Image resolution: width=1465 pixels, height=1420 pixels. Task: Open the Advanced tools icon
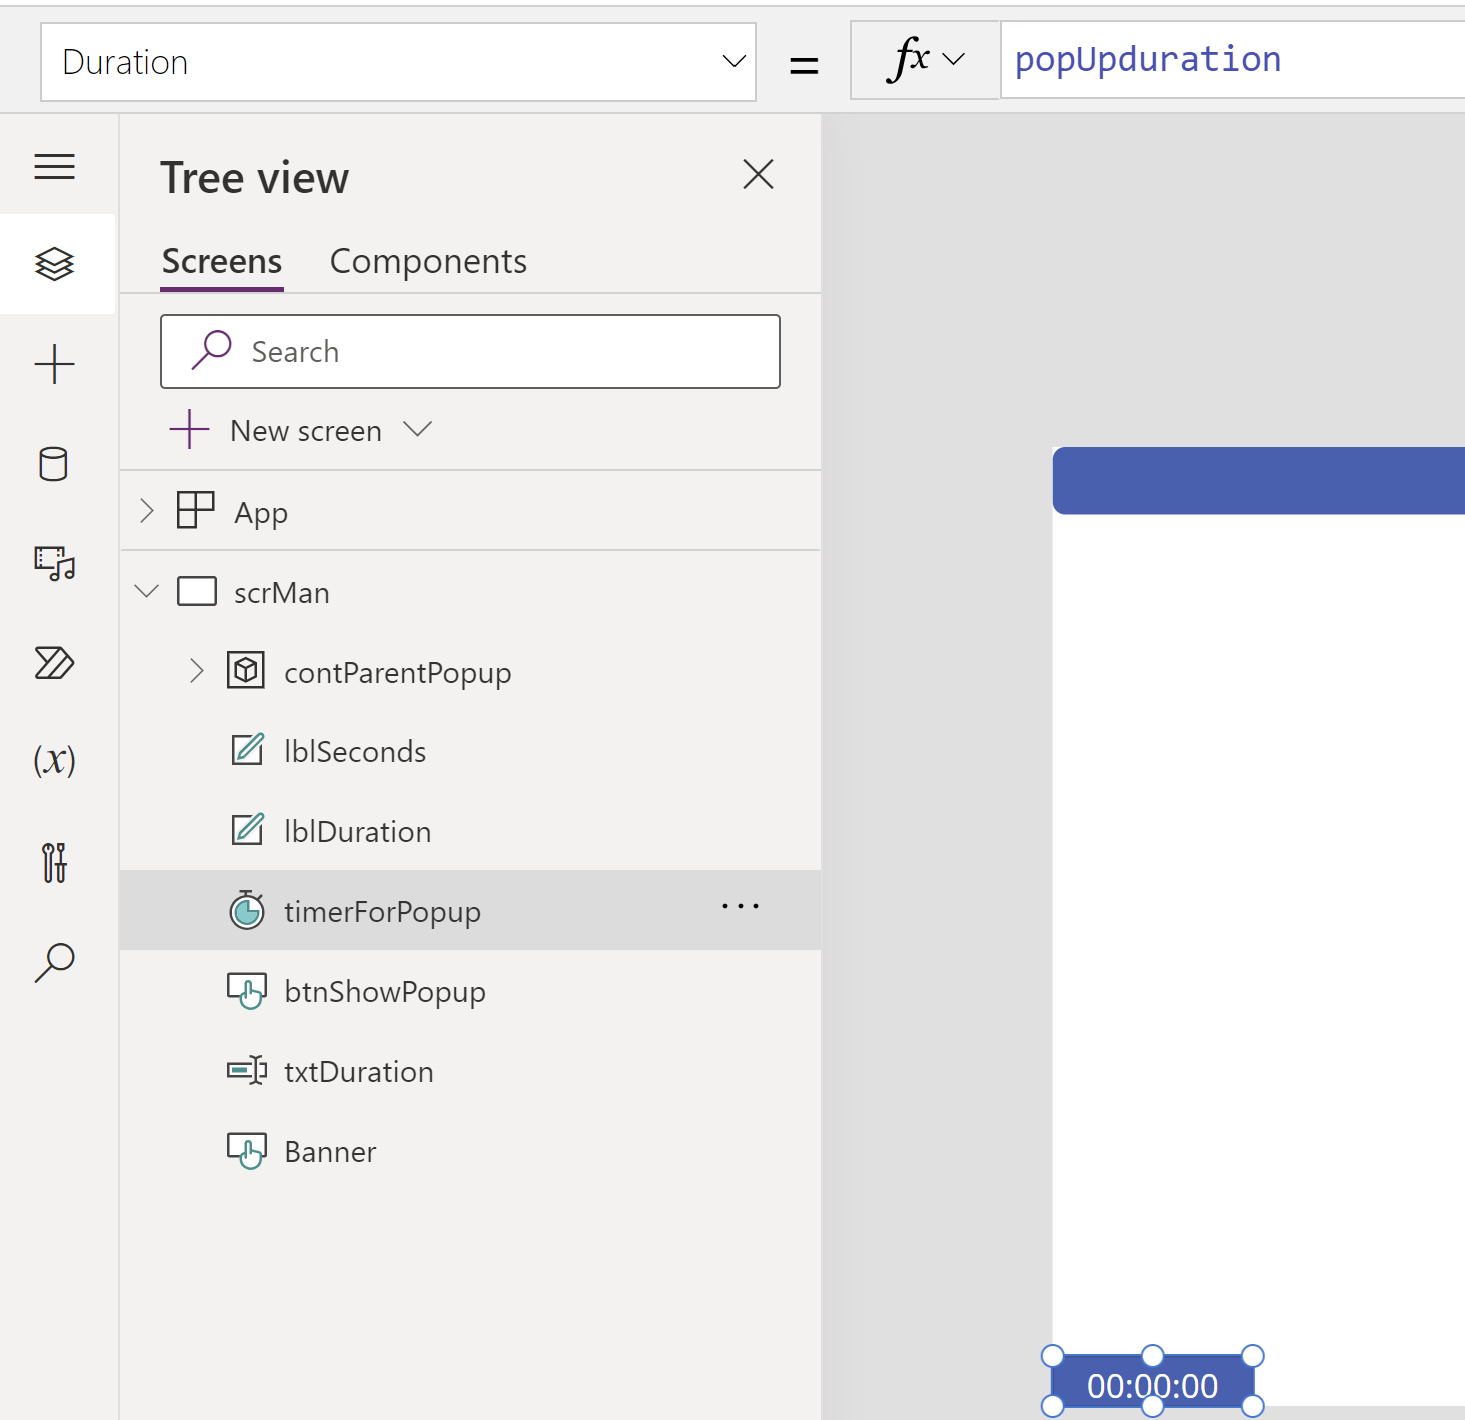point(55,862)
